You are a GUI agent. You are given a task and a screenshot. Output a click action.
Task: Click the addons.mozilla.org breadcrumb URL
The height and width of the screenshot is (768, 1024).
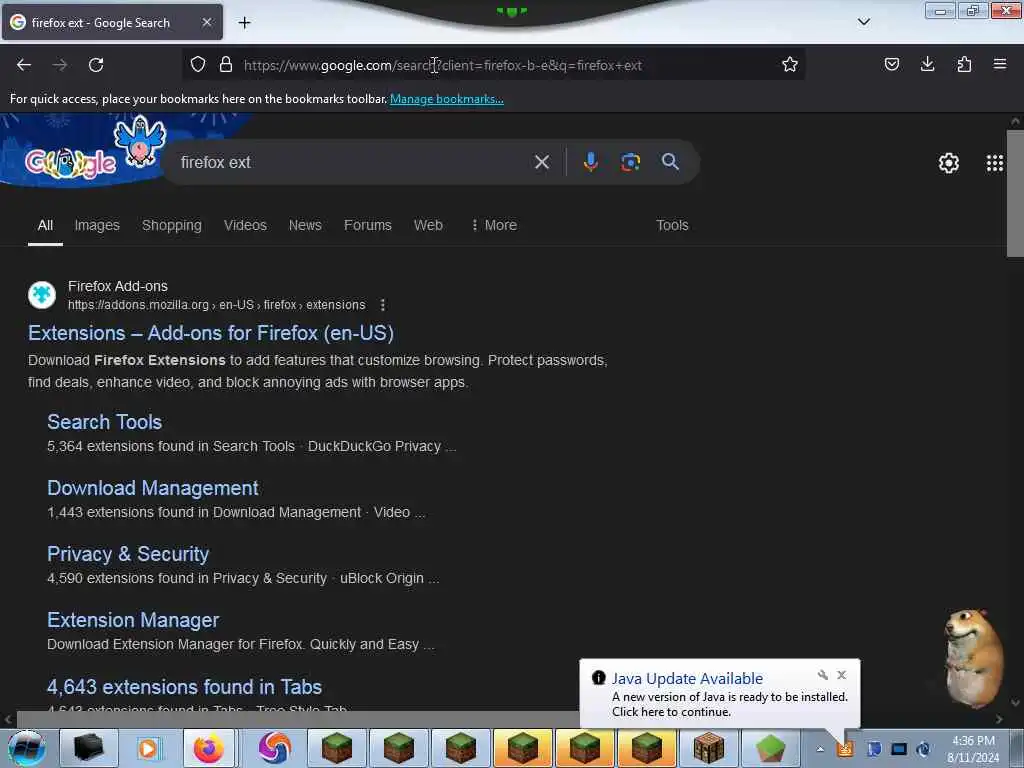tap(216, 305)
